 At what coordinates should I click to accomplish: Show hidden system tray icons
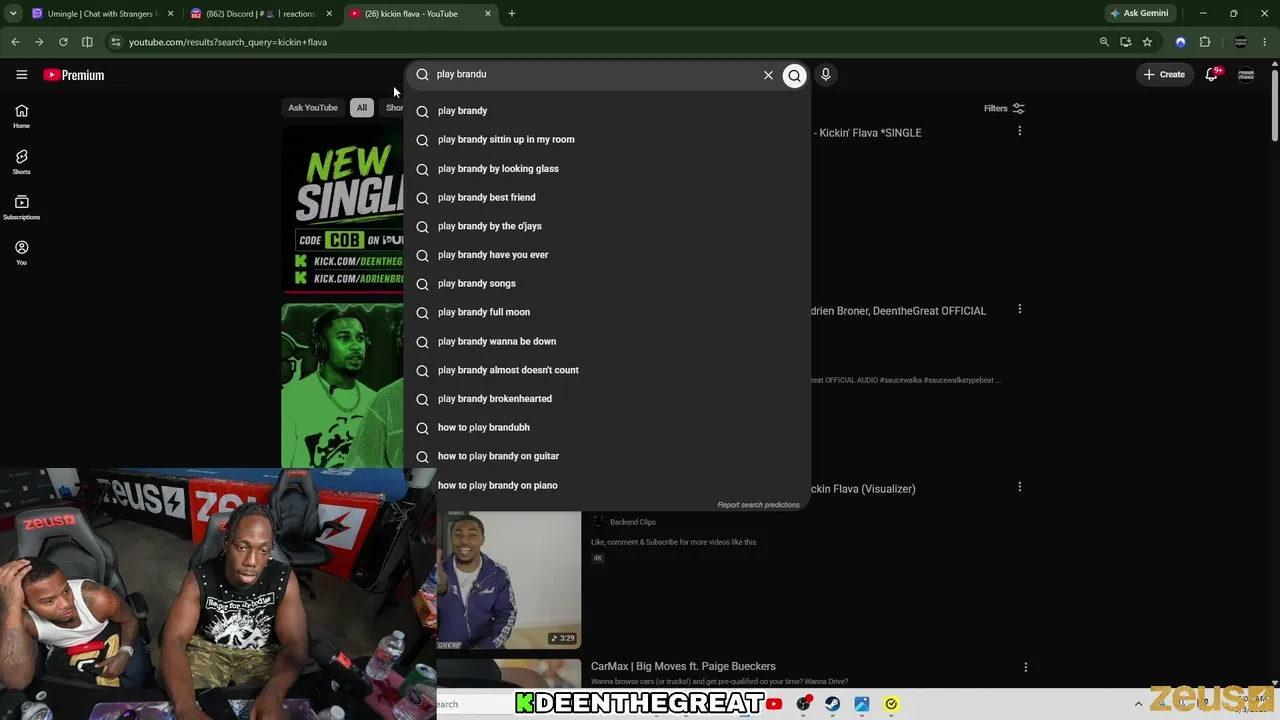[x=1137, y=704]
